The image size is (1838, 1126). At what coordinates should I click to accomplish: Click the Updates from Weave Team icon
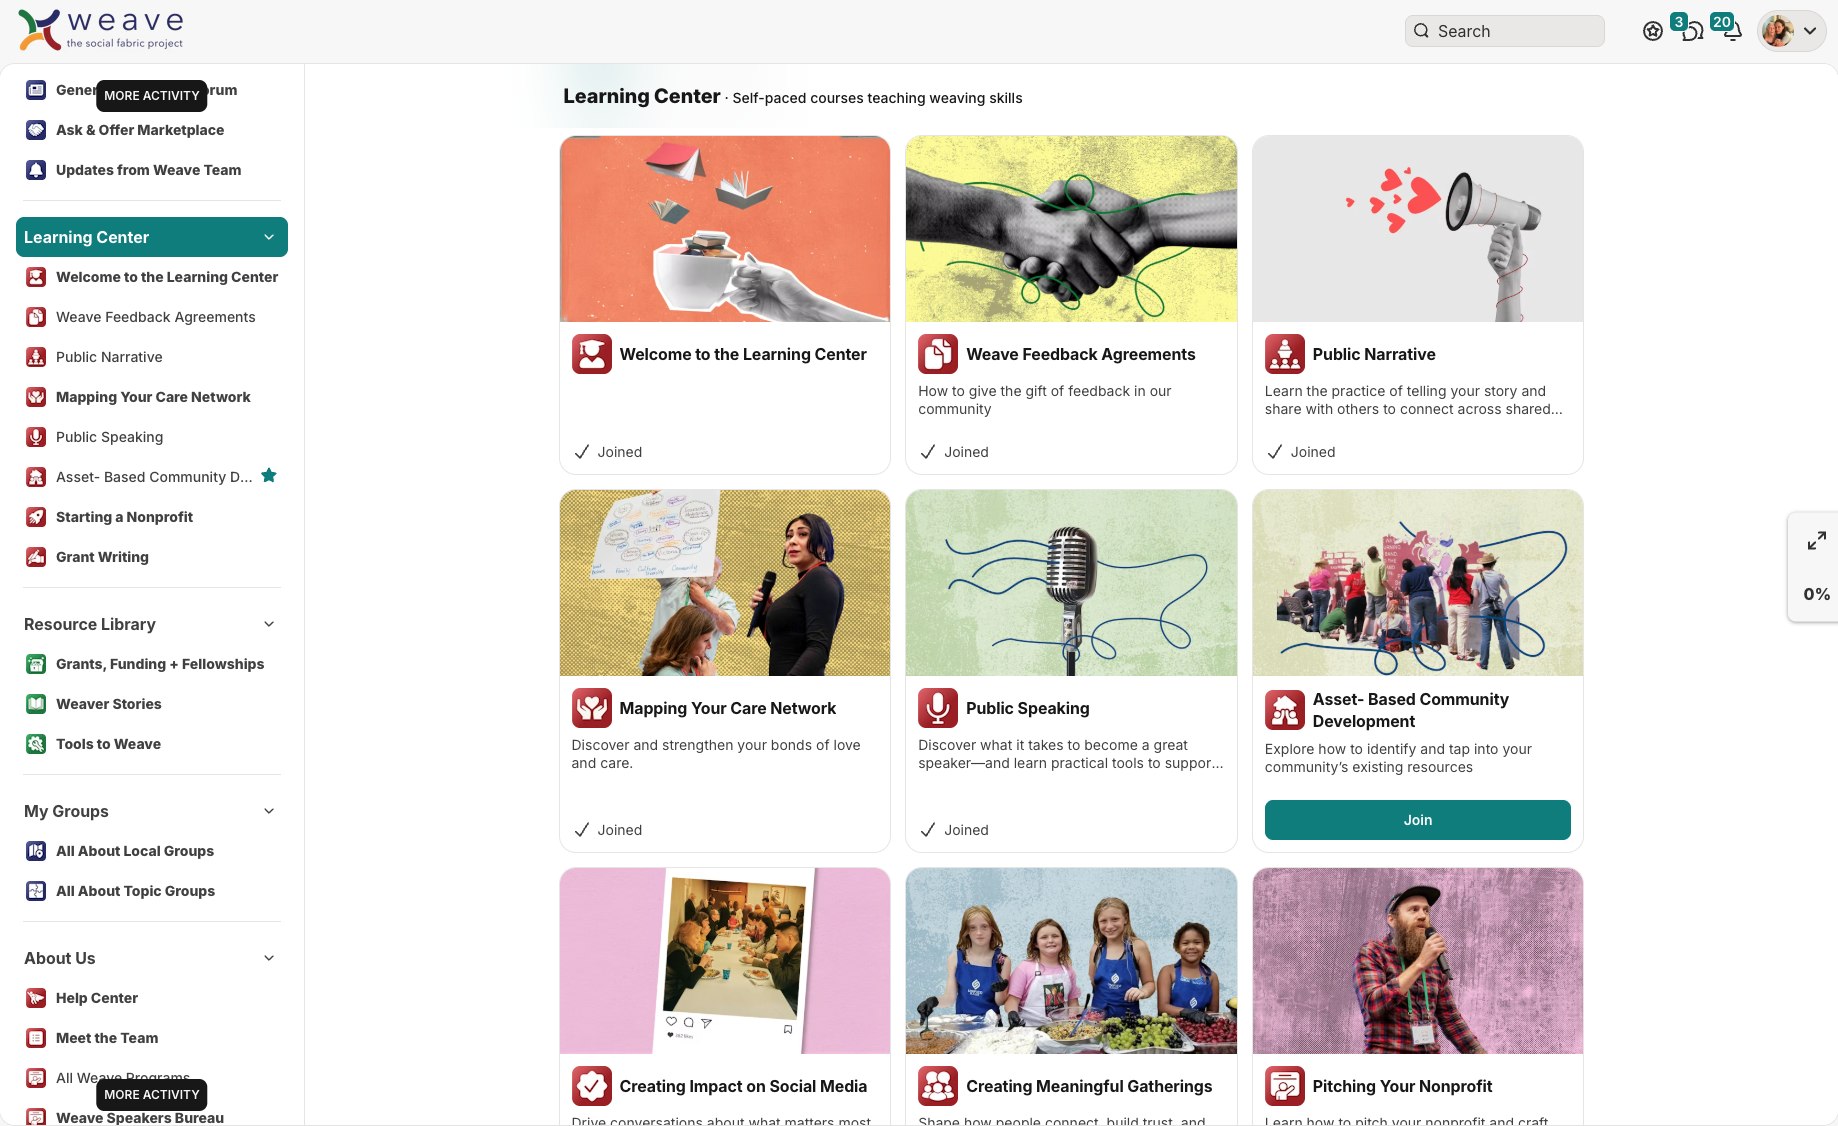click(x=36, y=170)
